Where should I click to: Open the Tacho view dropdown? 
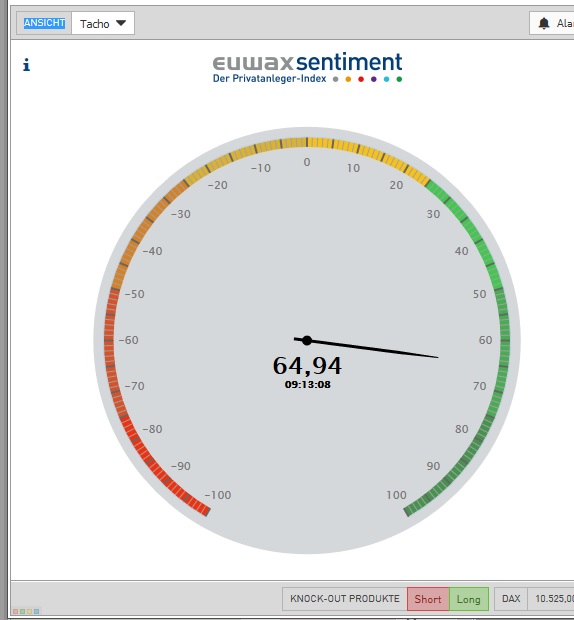103,23
